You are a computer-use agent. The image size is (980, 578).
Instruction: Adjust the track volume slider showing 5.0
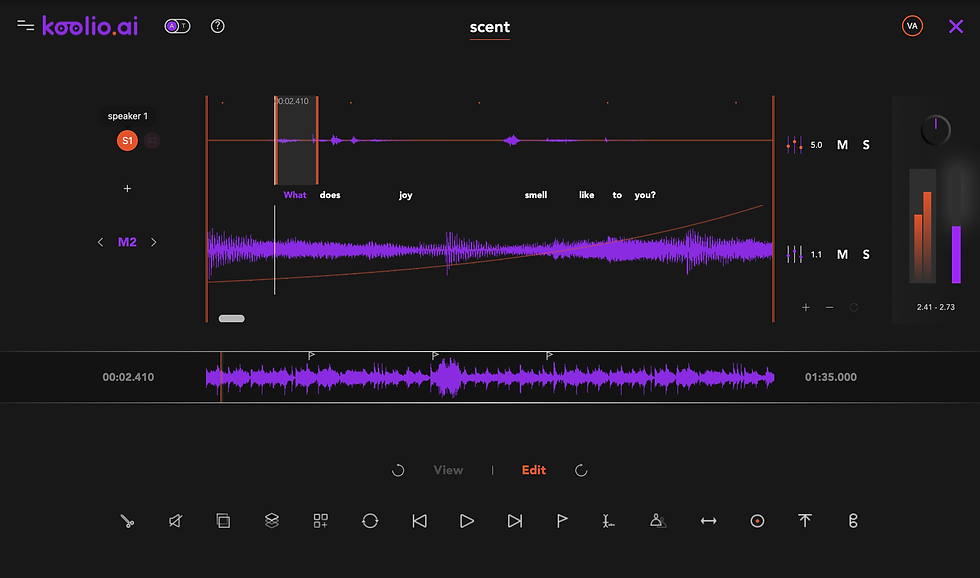[797, 144]
